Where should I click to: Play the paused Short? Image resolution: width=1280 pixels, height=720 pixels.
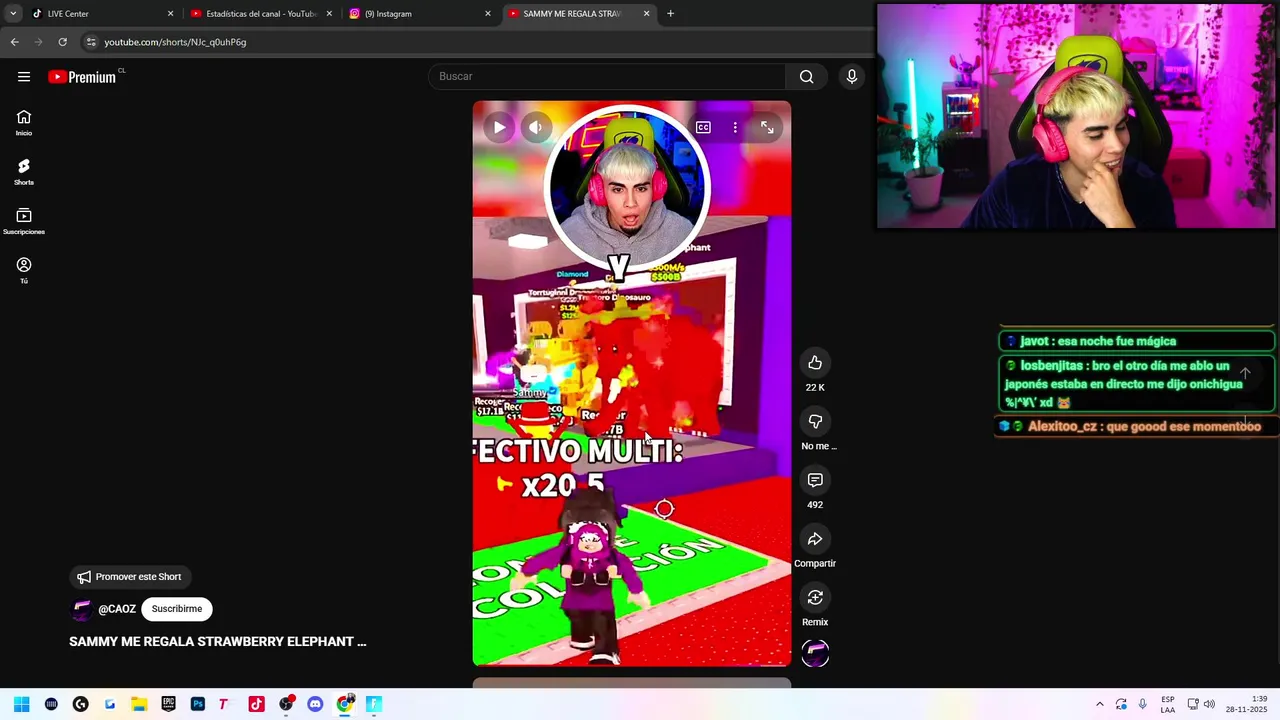coord(499,127)
